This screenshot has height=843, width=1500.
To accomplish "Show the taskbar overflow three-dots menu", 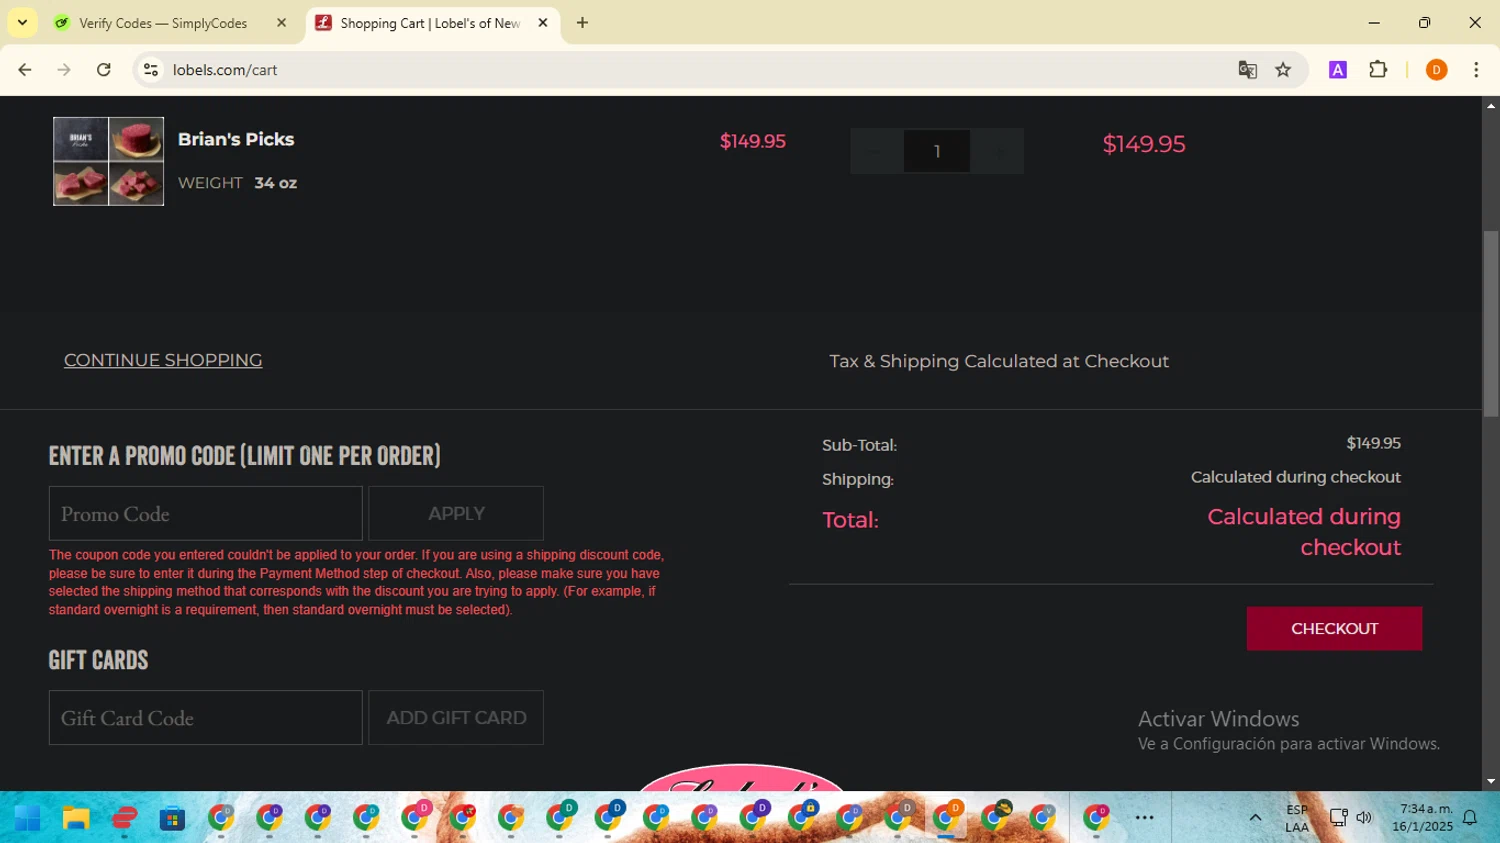I will pyautogui.click(x=1145, y=818).
